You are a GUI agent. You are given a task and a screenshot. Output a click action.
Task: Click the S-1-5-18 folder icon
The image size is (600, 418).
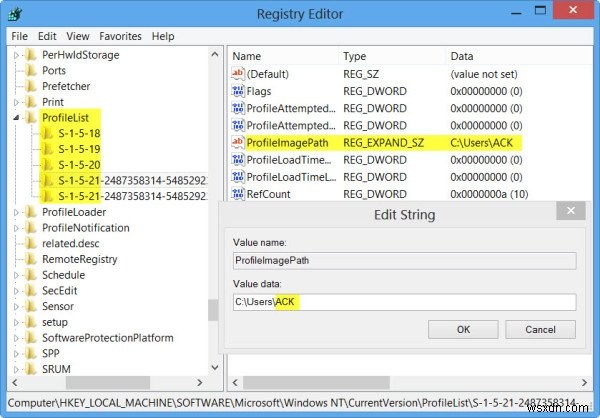point(47,133)
